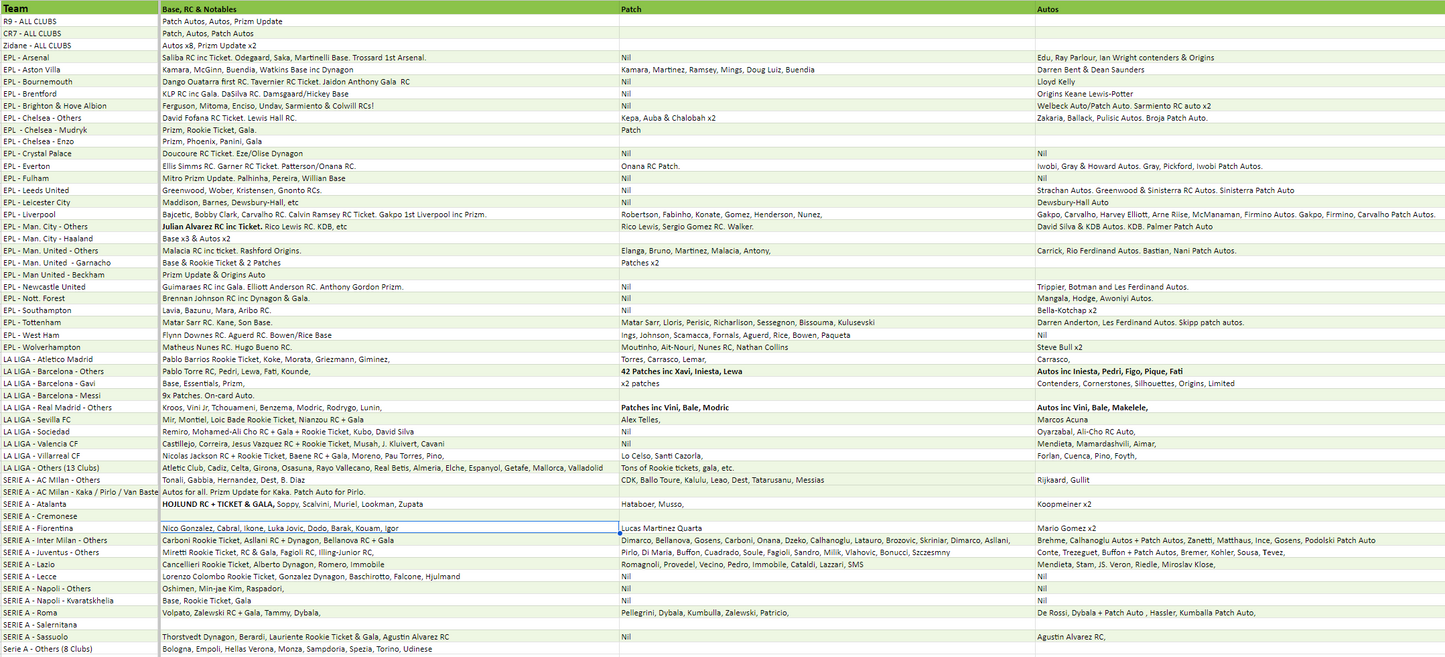1445x657 pixels.
Task: Click the 'Lucas Martinez Quarta' patch cell
Action: pos(826,528)
